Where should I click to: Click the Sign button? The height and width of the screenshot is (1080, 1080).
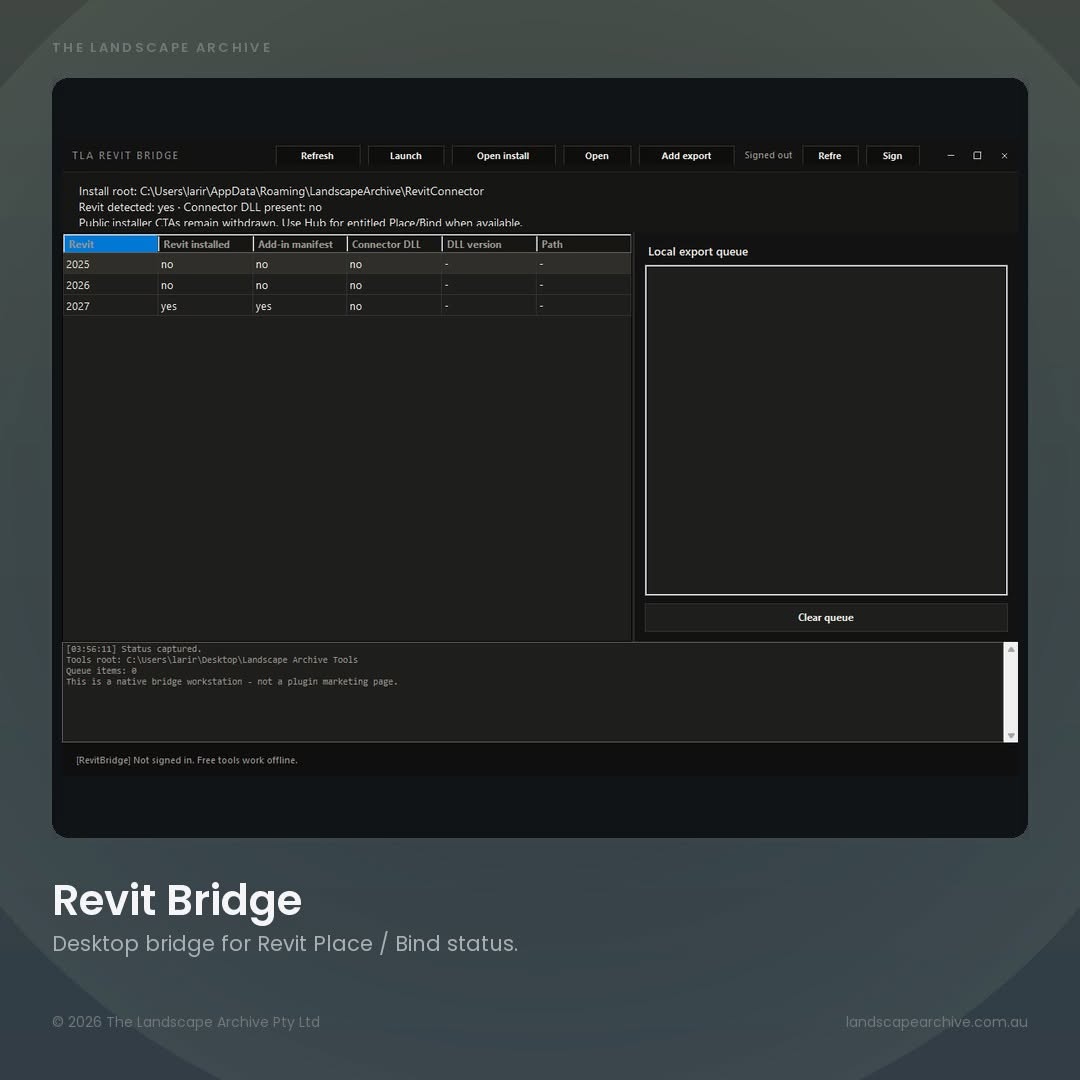893,156
